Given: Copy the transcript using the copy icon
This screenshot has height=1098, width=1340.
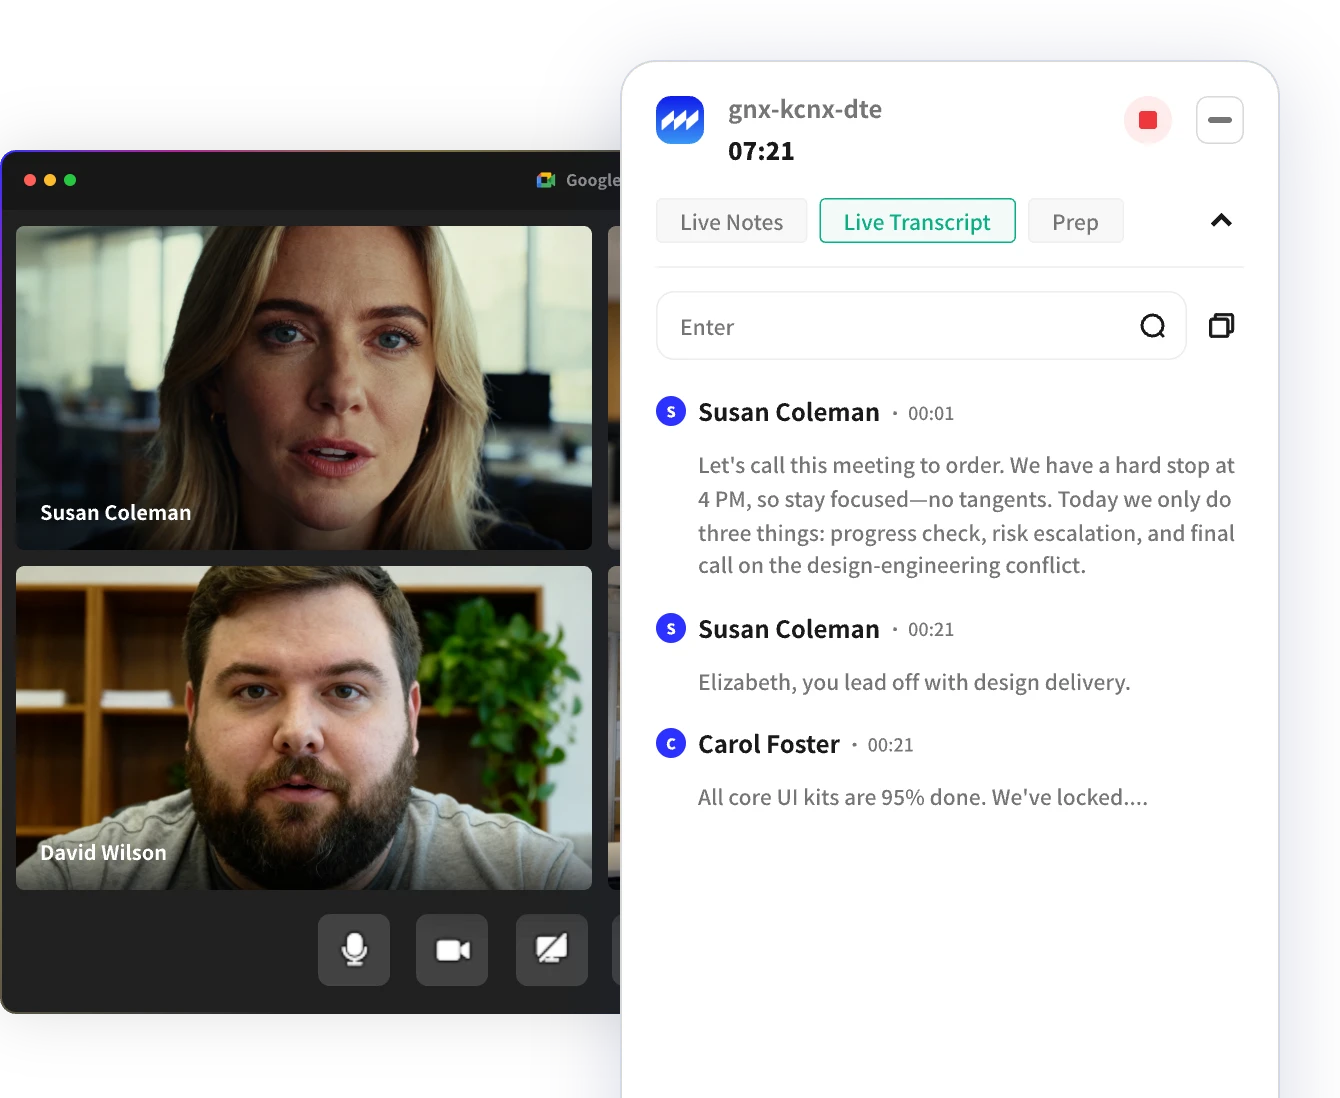Looking at the screenshot, I should [1220, 325].
